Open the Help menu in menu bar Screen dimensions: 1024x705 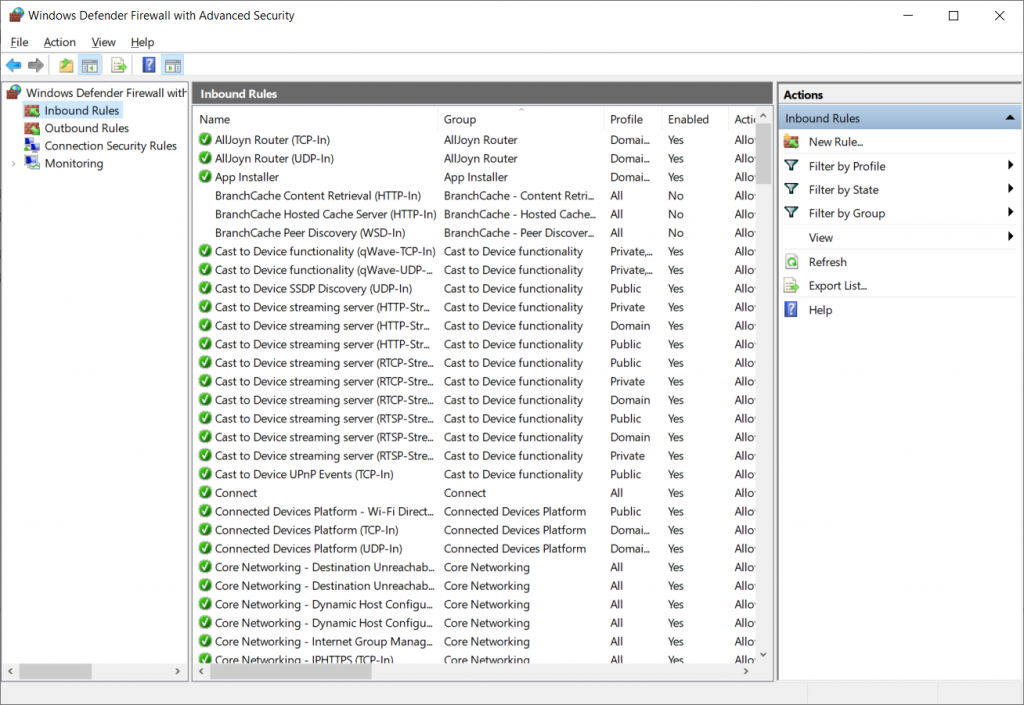[x=142, y=42]
